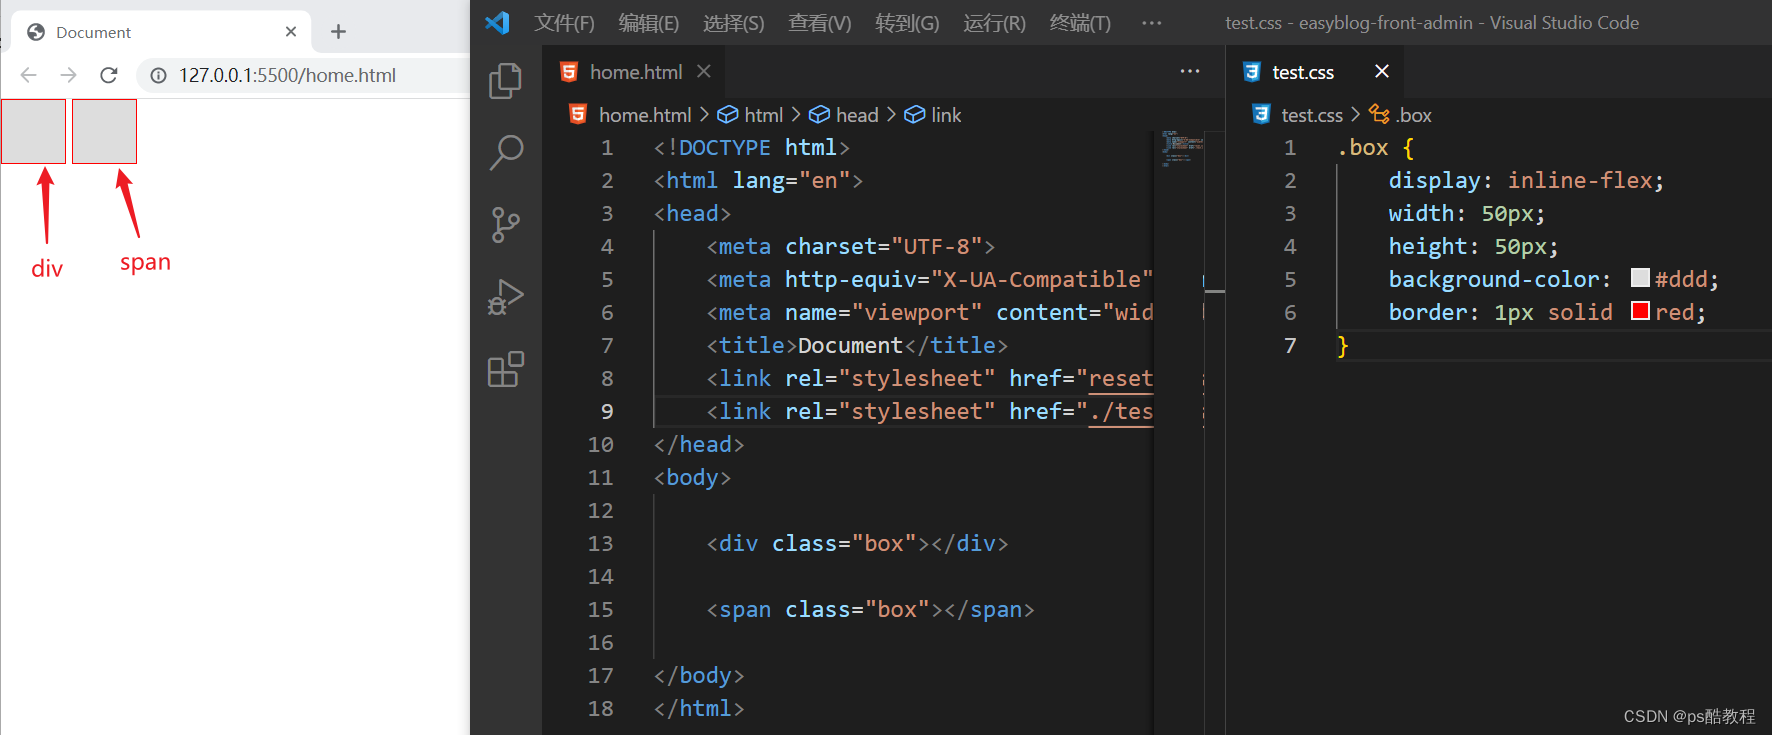Click the title Document line
Viewport: 1772px width, 735px height.
pyautogui.click(x=857, y=345)
